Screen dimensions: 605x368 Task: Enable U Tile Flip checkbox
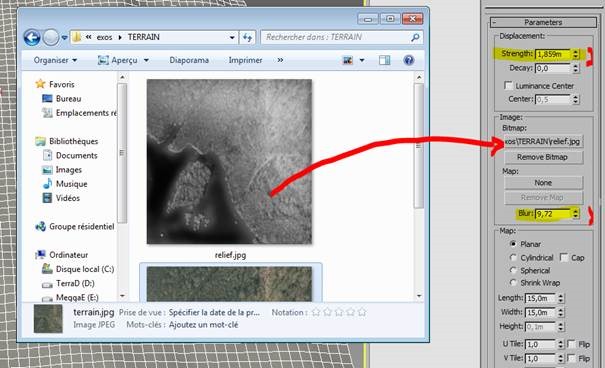click(x=571, y=344)
